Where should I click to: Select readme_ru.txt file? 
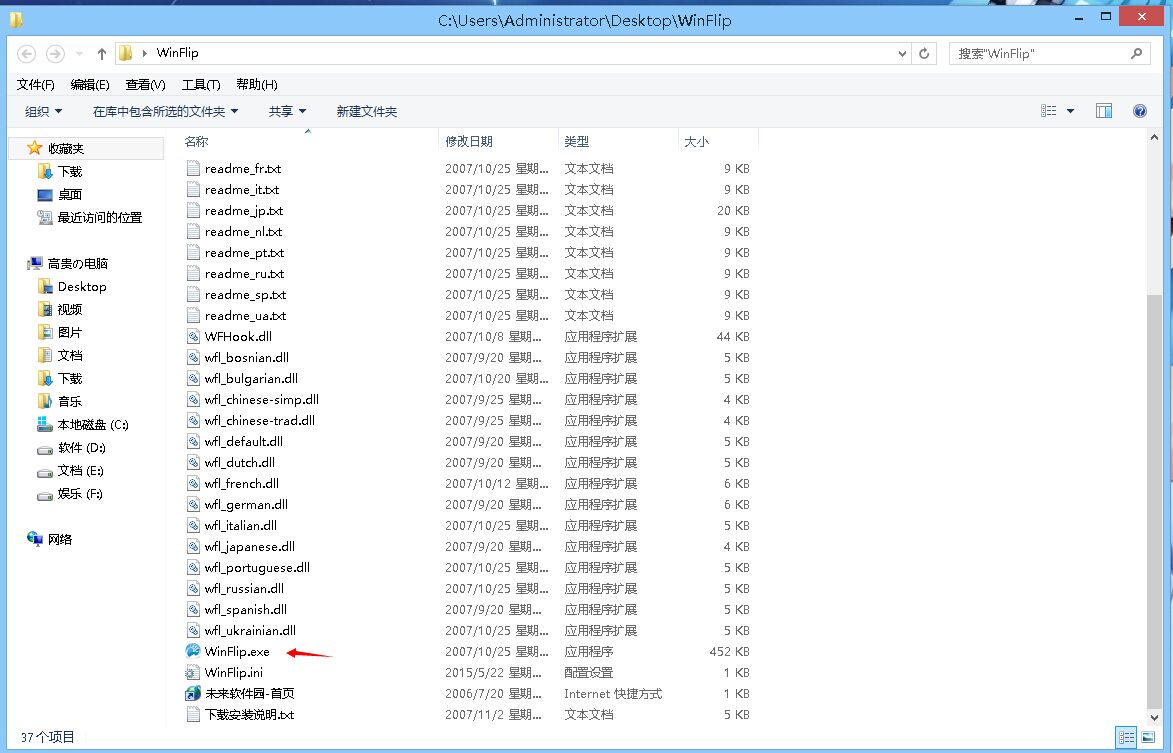[x=245, y=274]
